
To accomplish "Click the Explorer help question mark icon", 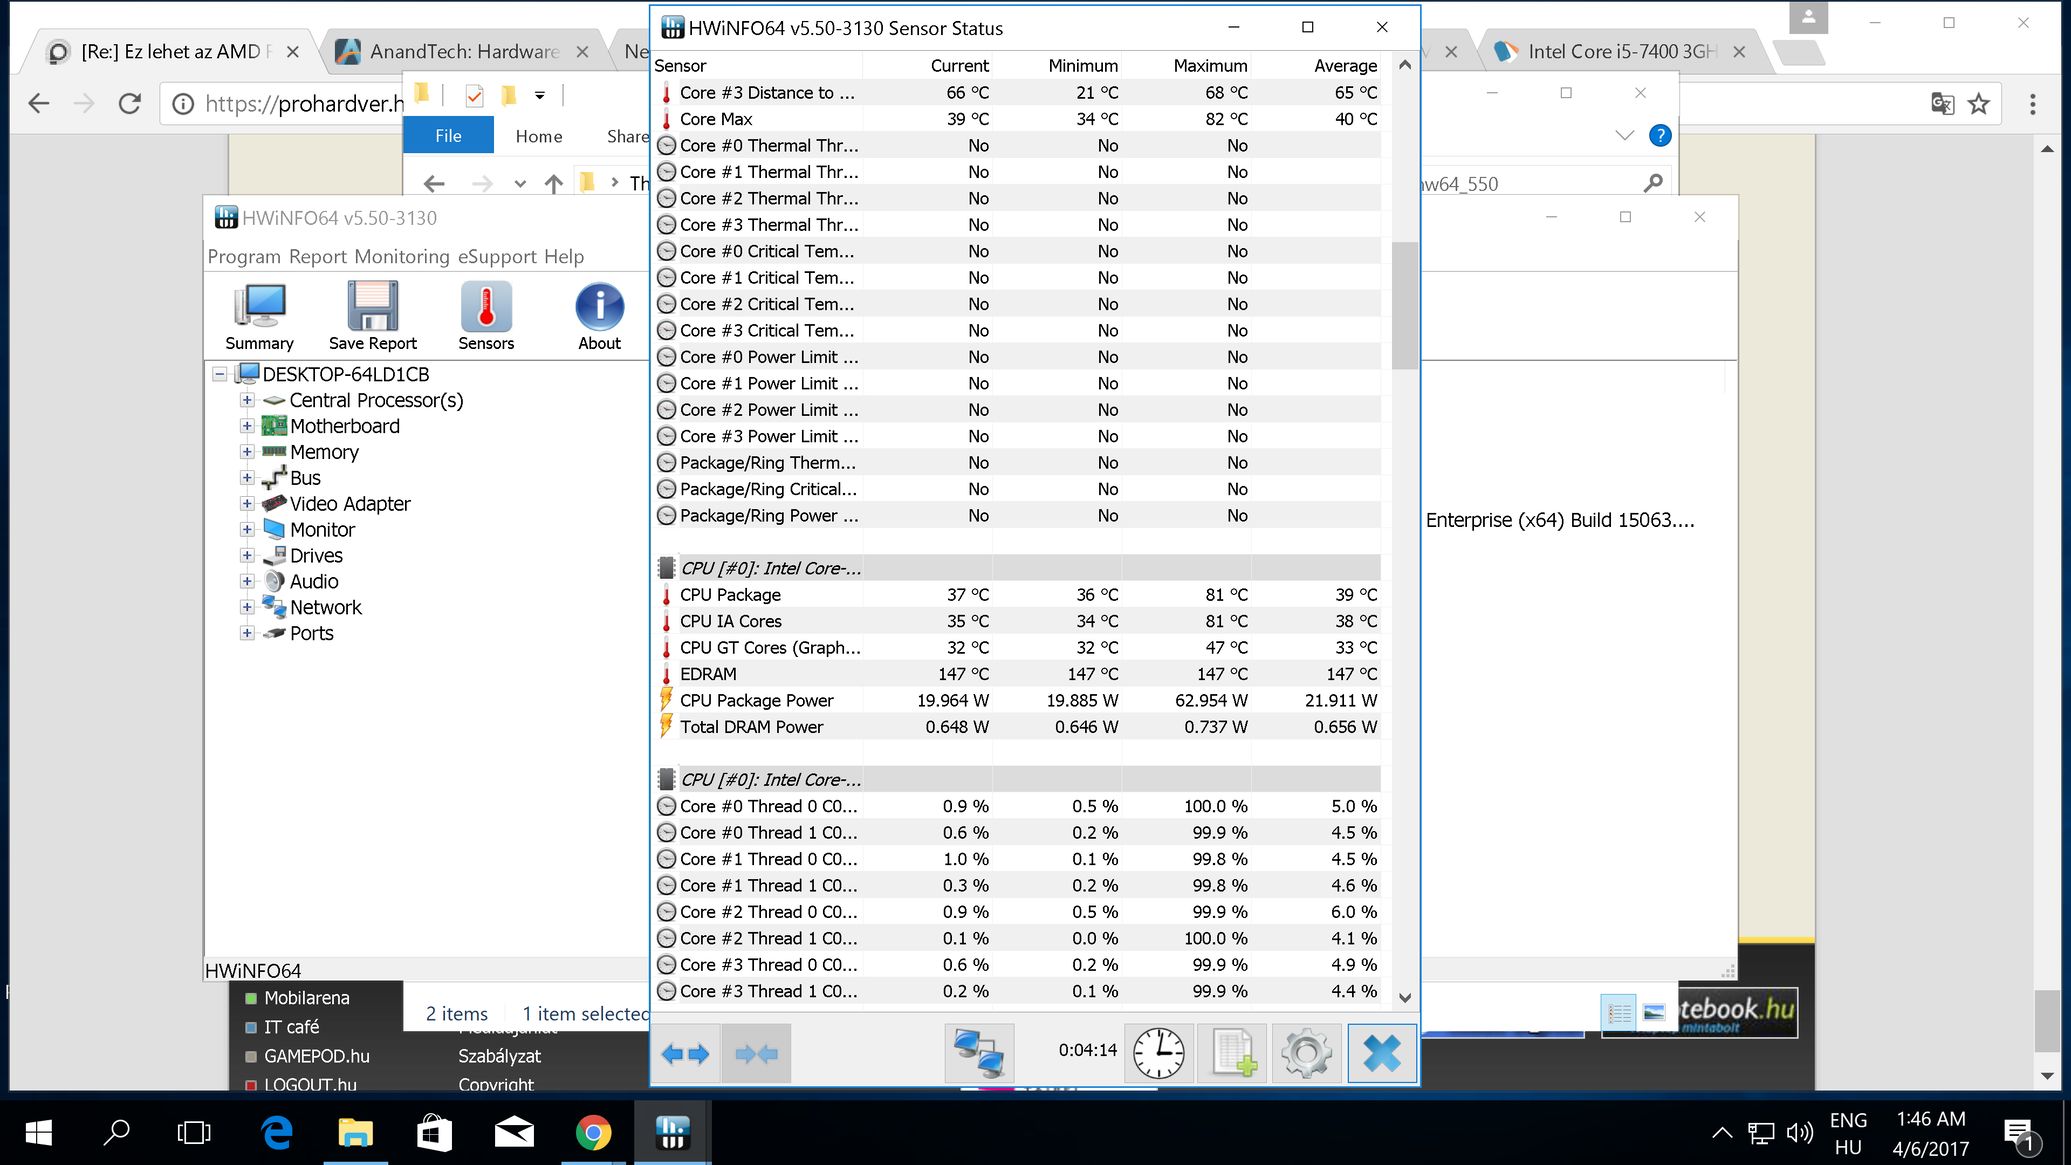I will coord(1660,135).
